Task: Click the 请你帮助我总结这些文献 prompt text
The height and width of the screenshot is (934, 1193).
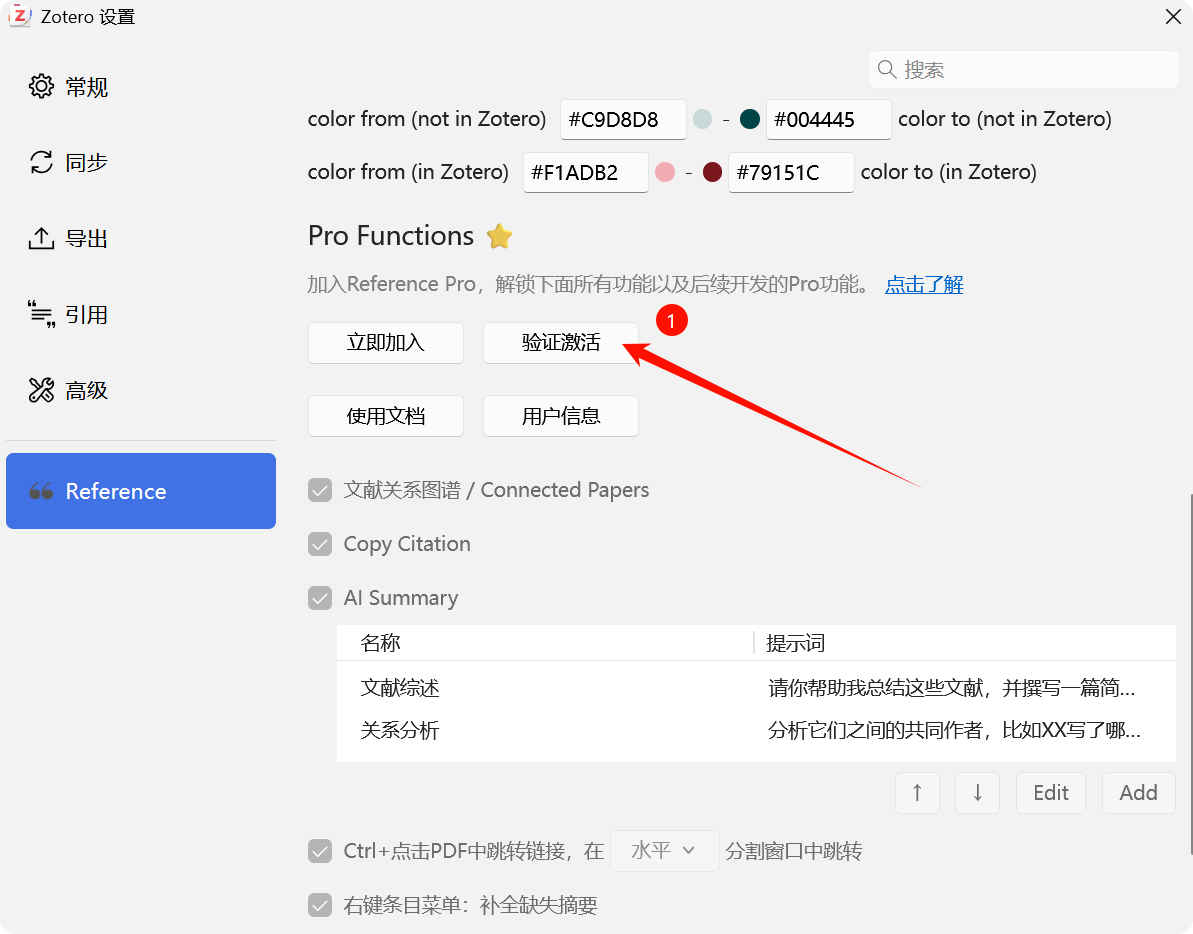Action: (x=952, y=688)
